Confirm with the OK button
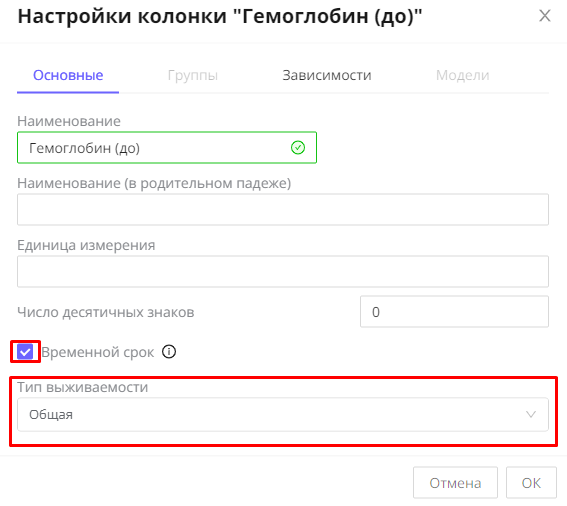Image resolution: width=567 pixels, height=506 pixels. [531, 483]
